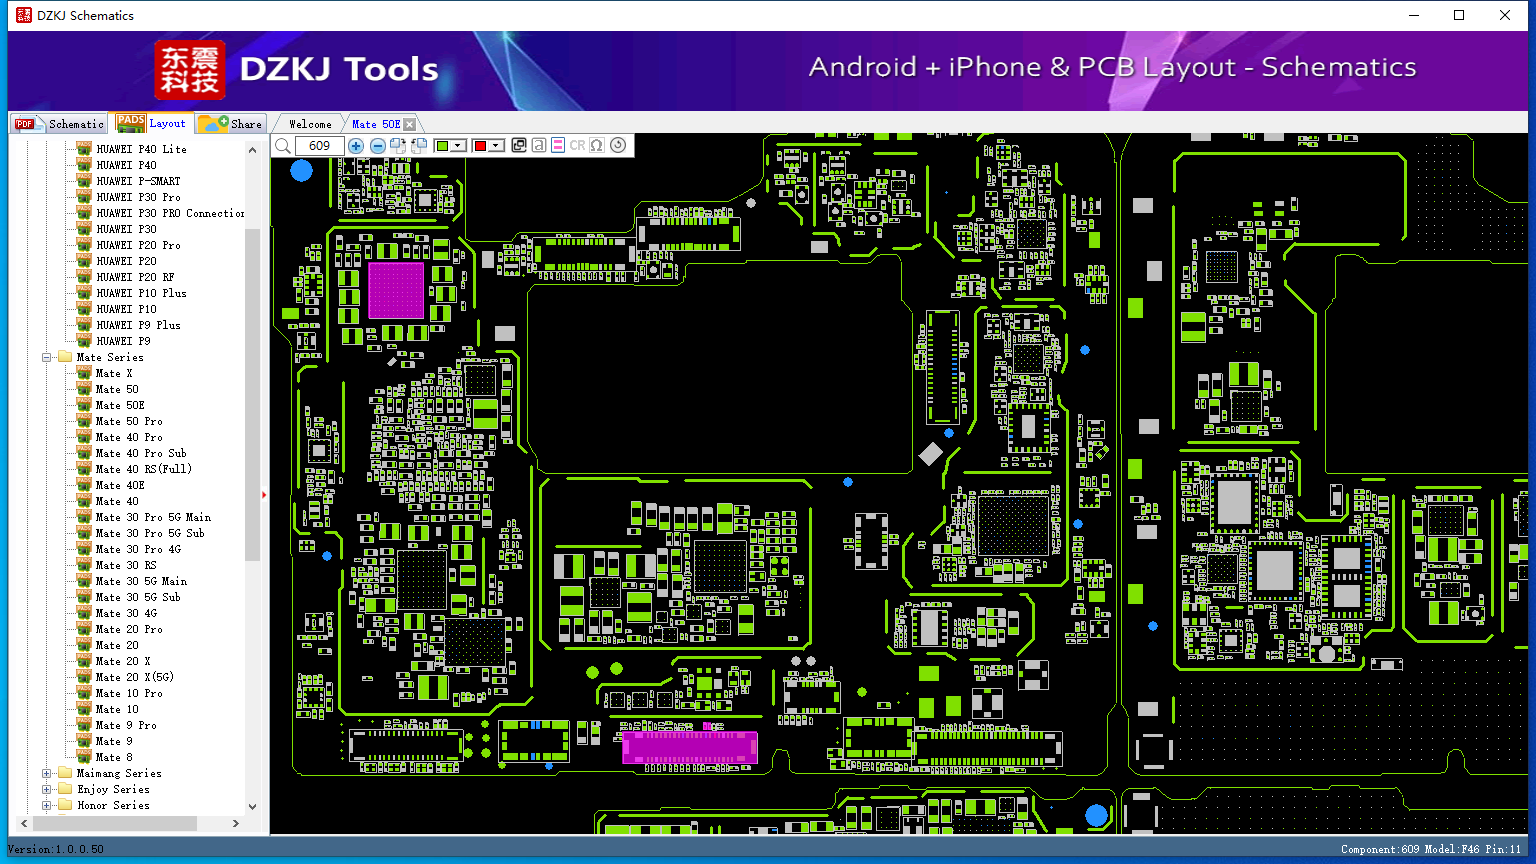Select the magenta highlighted chip on the PCB
The height and width of the screenshot is (864, 1536).
click(x=396, y=290)
